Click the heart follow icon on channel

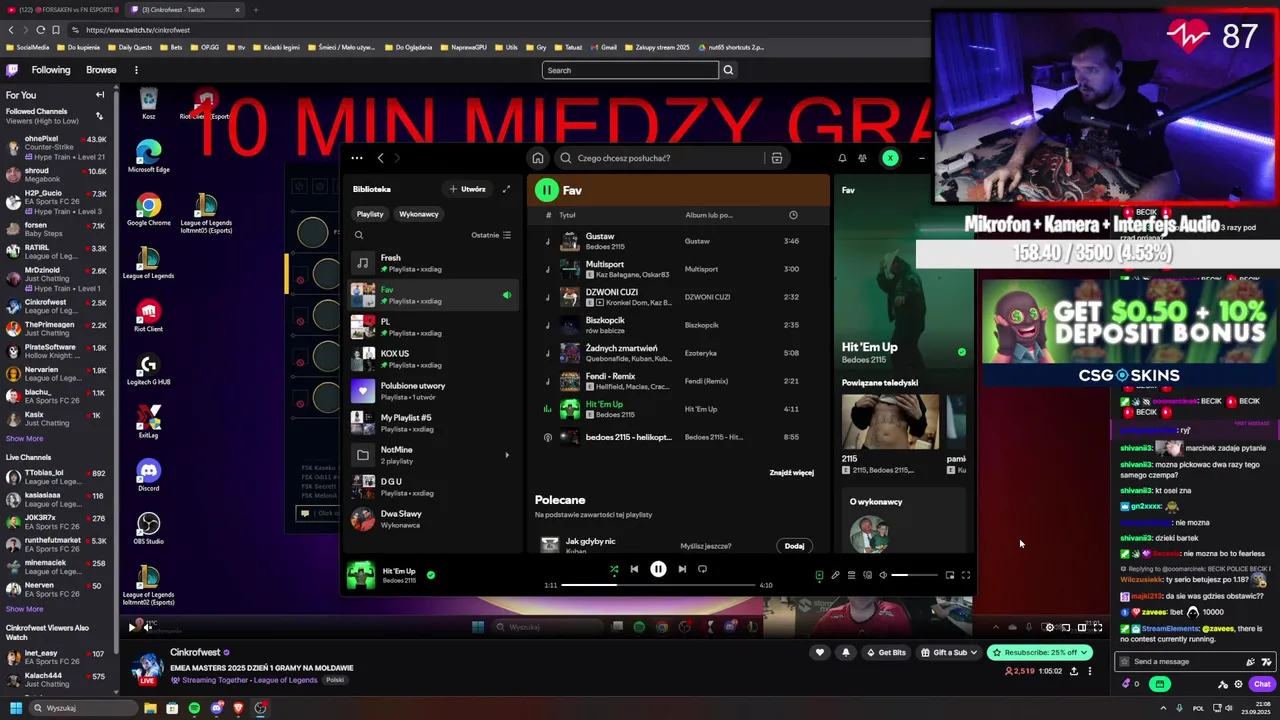click(820, 652)
